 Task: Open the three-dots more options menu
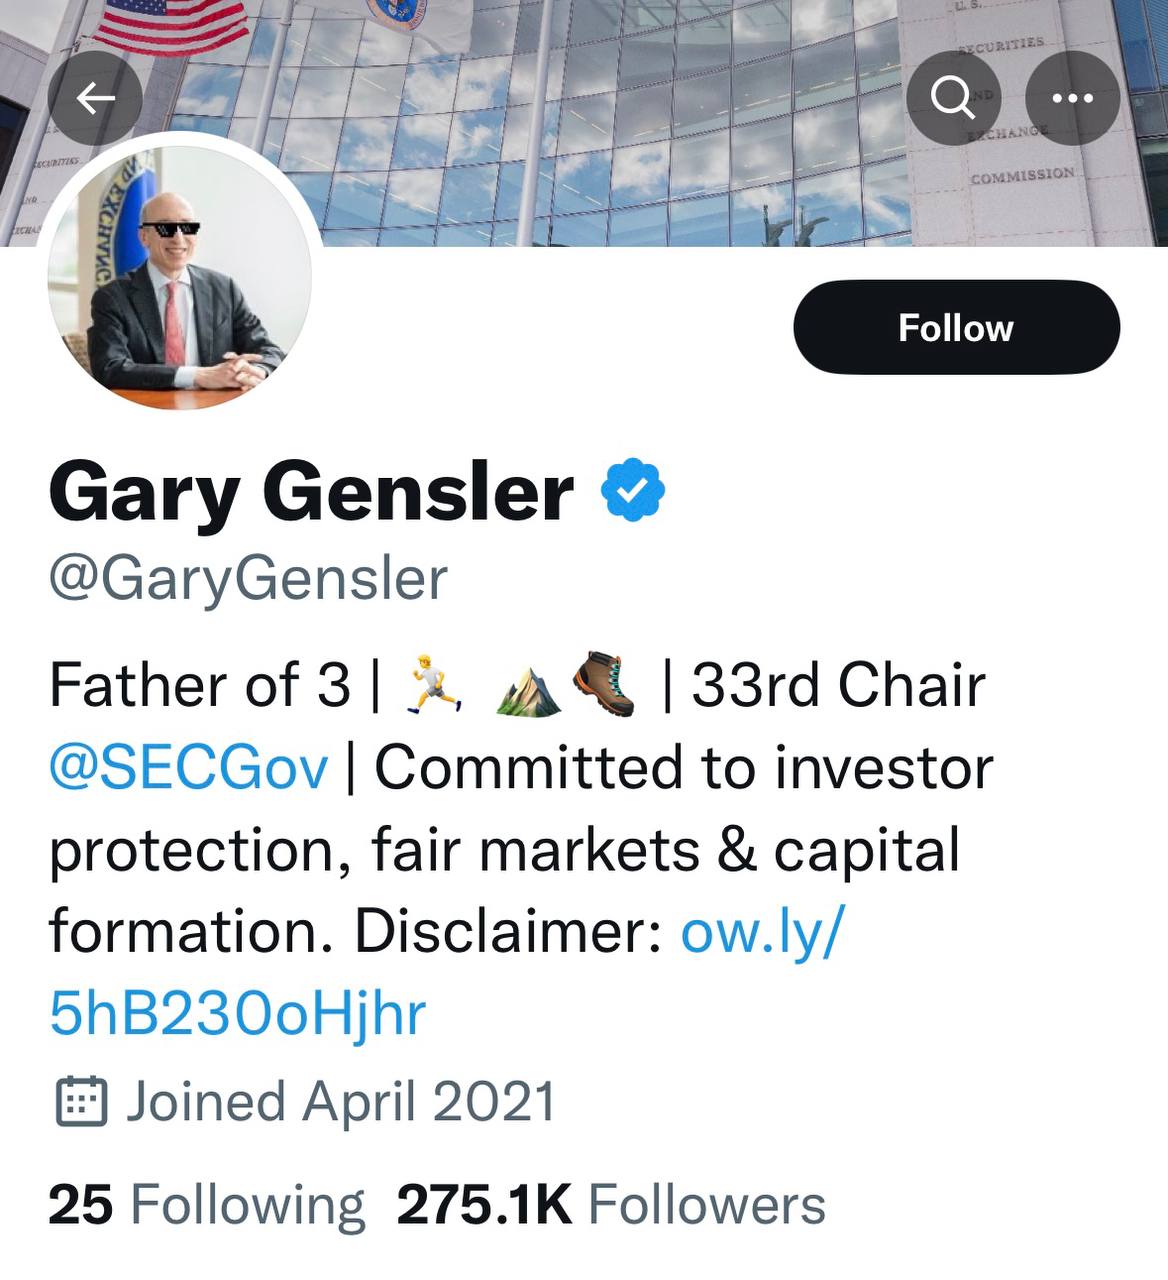[1072, 98]
